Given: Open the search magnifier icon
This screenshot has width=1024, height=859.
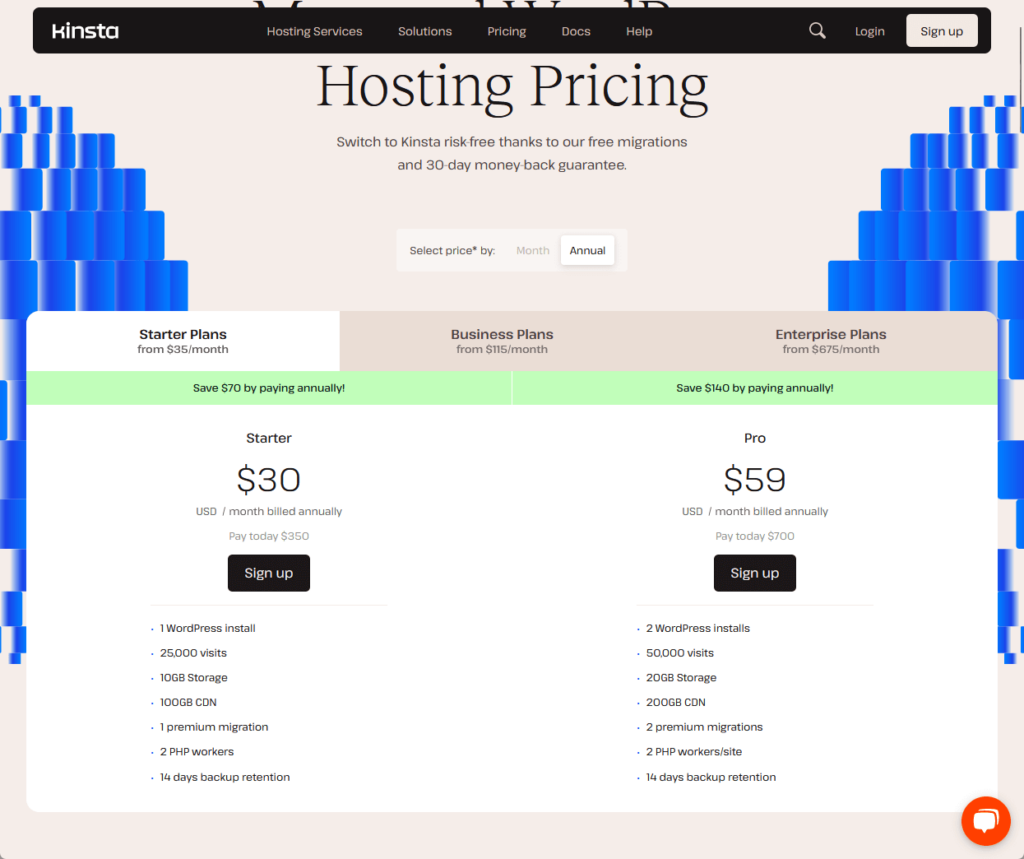Looking at the screenshot, I should (817, 31).
